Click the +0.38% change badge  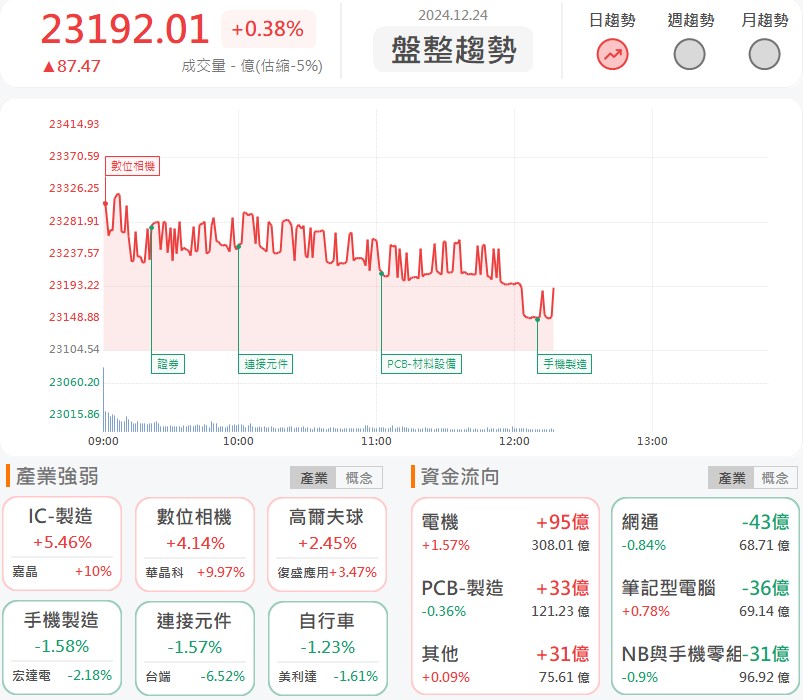(268, 29)
